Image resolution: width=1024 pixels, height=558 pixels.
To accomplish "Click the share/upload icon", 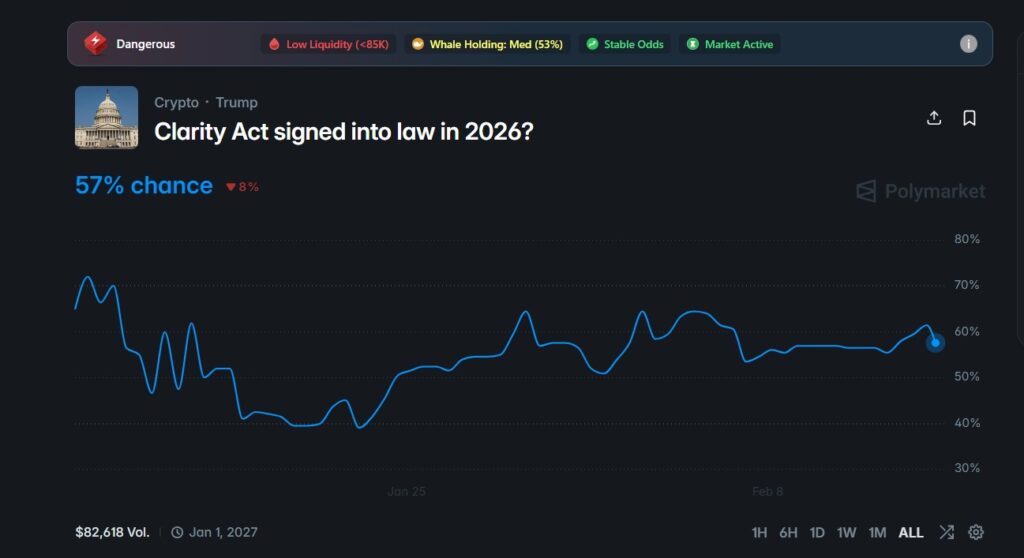I will pos(934,118).
